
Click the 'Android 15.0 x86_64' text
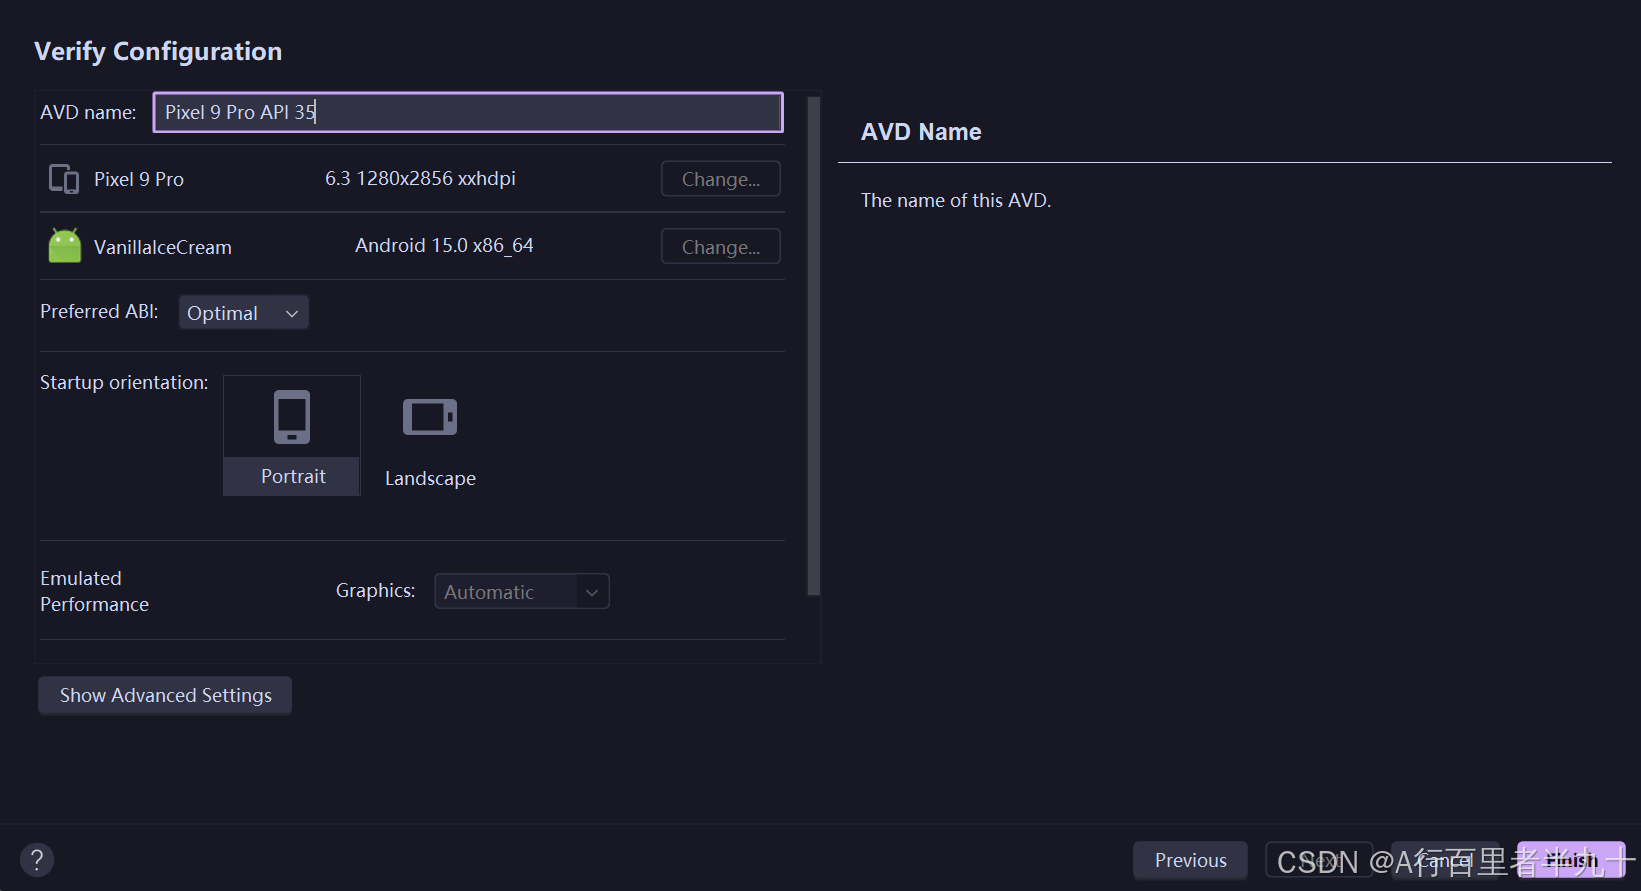click(x=444, y=245)
